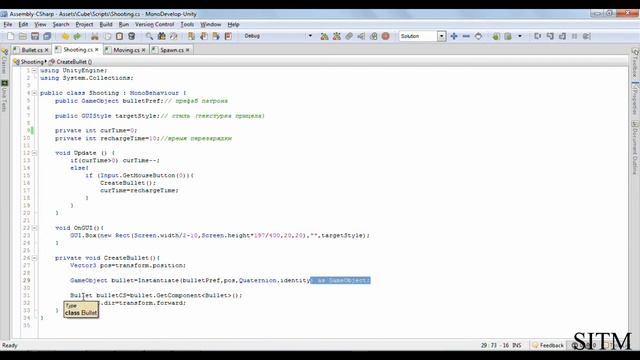The image size is (640, 360).
Task: Open the Window menu
Action: (x=210, y=24)
